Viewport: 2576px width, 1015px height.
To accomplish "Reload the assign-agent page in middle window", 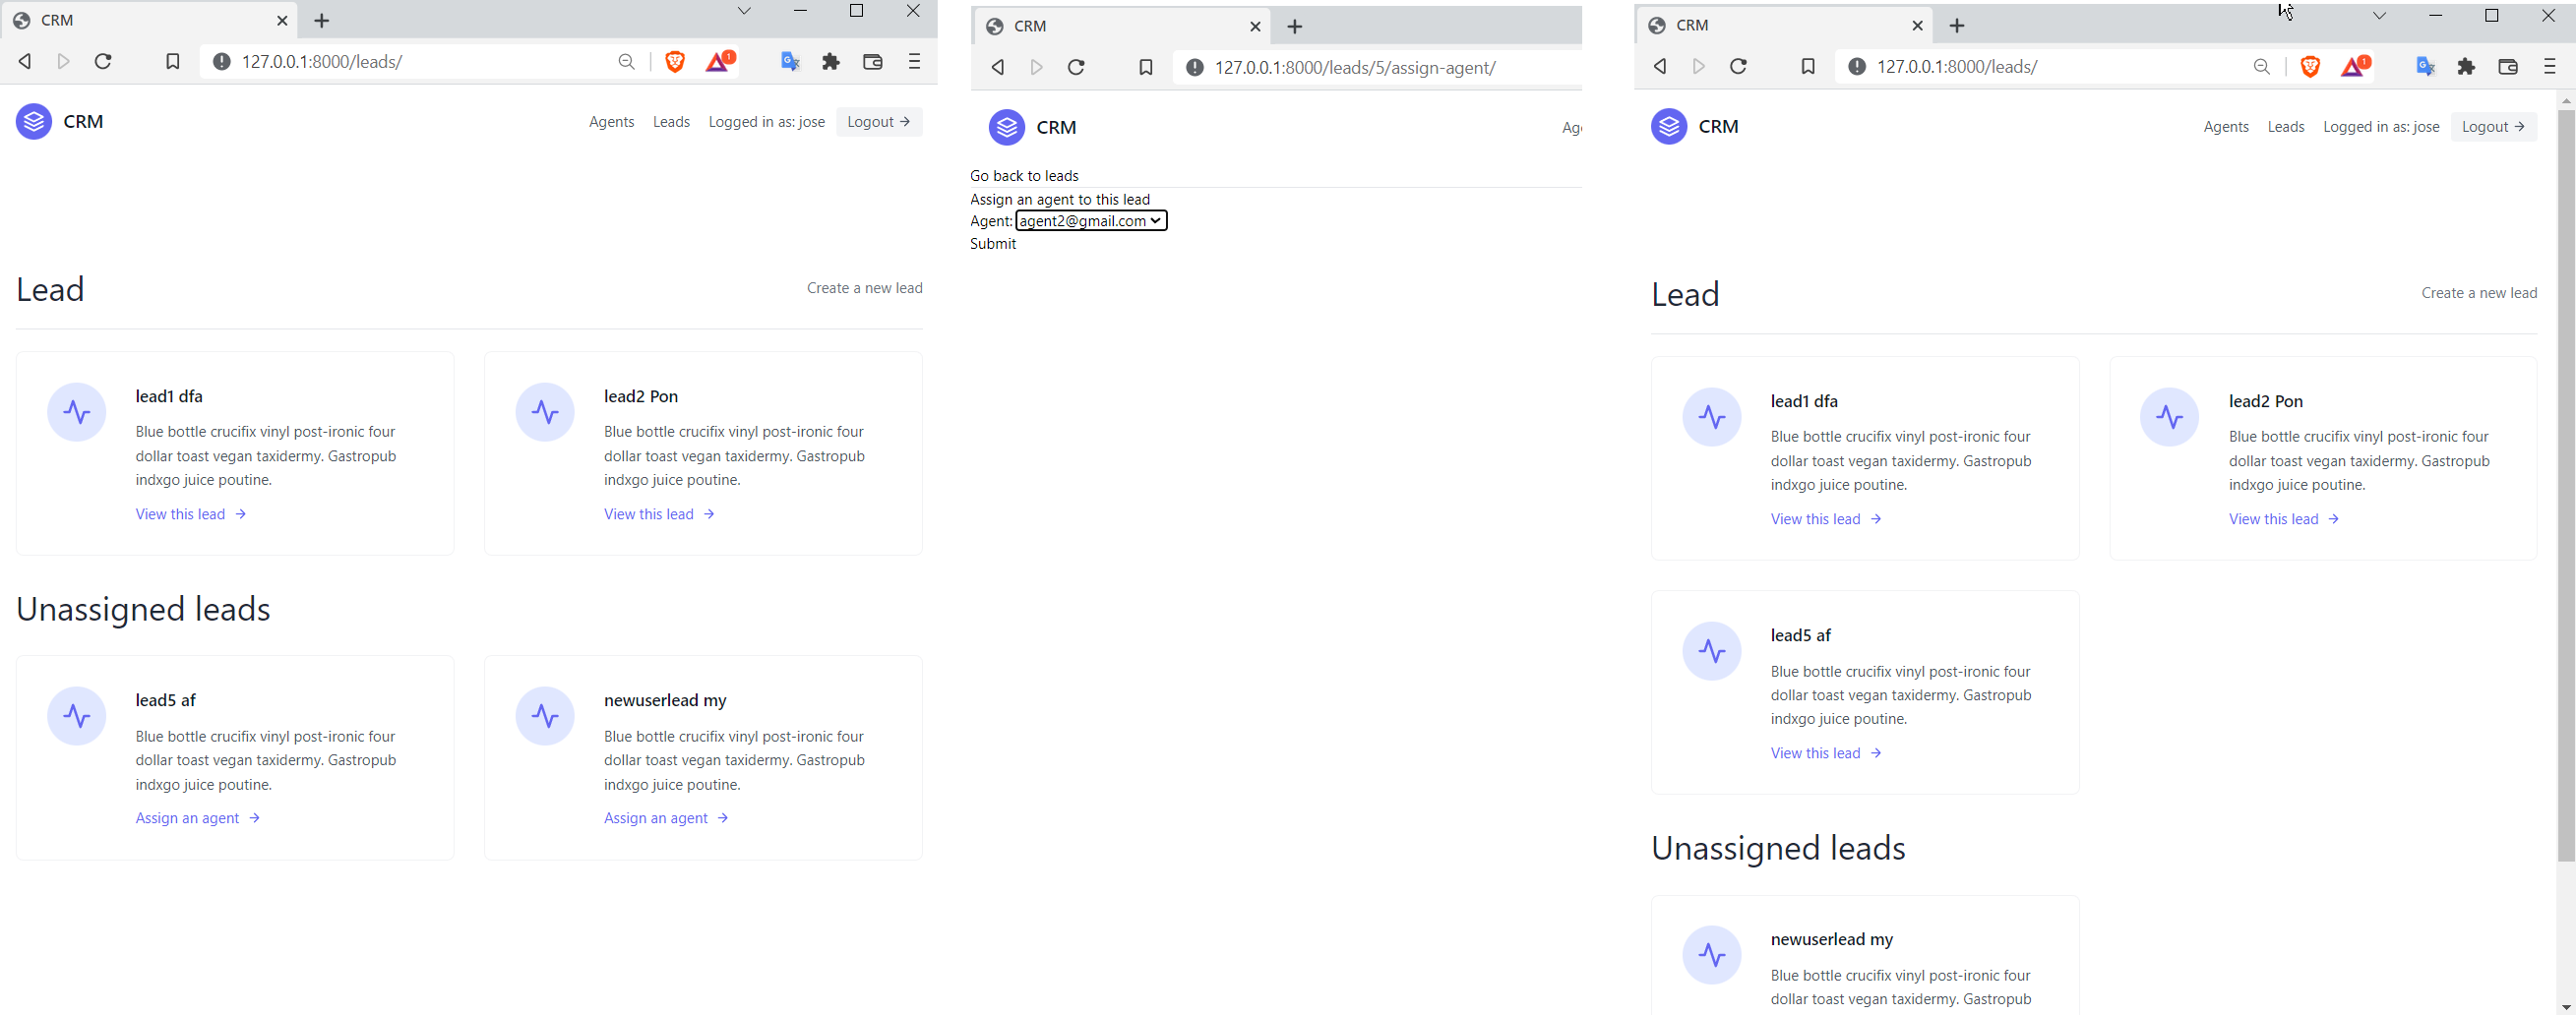I will [1076, 67].
